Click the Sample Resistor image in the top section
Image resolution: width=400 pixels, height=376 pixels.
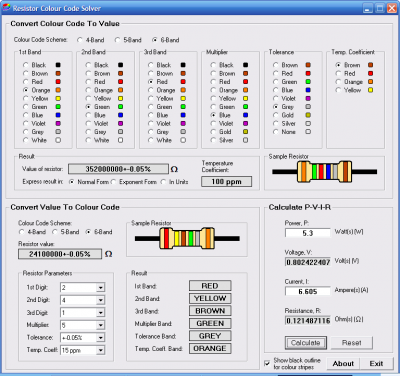(x=324, y=172)
